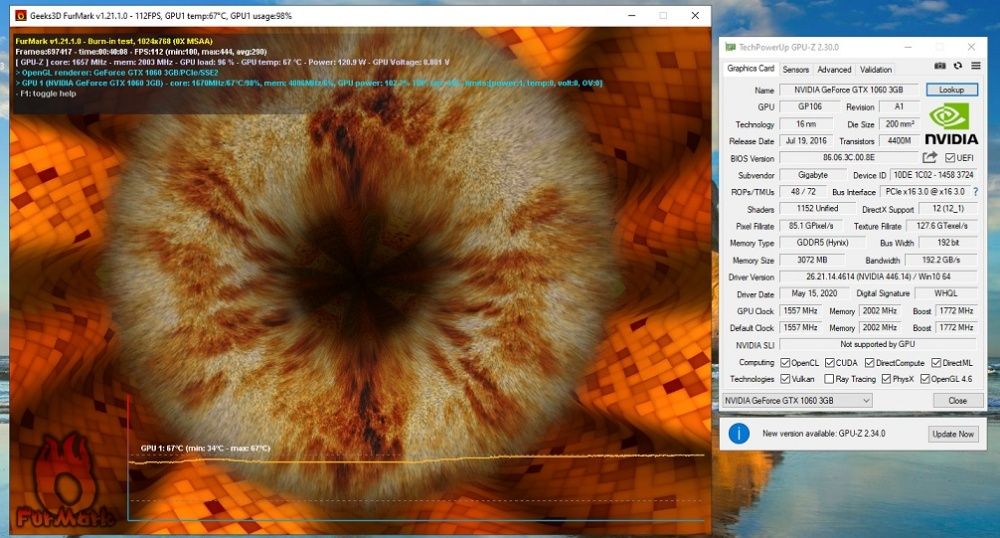Click the 'Gigabyte' Subvendor value
The image size is (1000, 538).
tap(812, 175)
